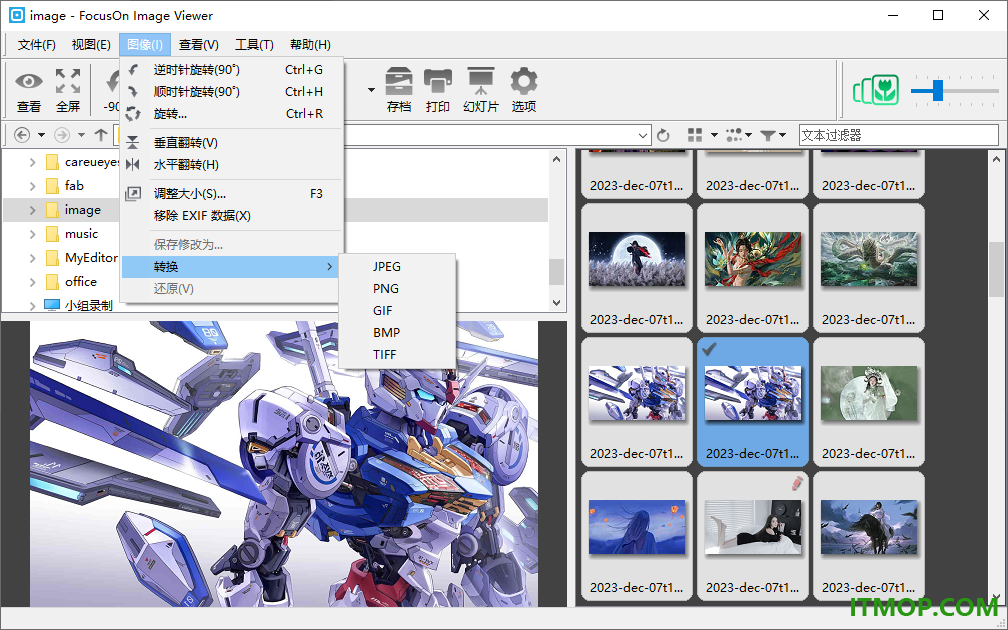1008x630 pixels.
Task: Click the 顺时针旋转 rotate icon in menu
Action: tap(133, 91)
